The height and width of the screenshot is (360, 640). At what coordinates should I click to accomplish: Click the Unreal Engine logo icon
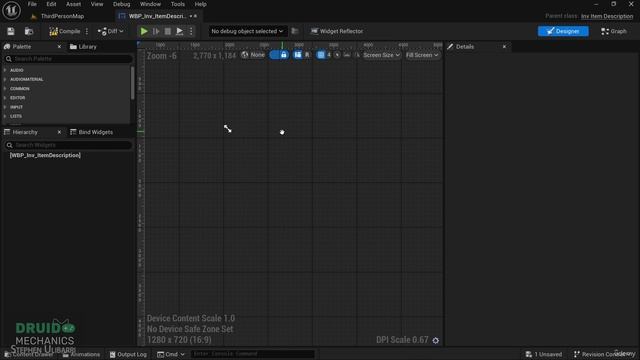click(x=11, y=11)
